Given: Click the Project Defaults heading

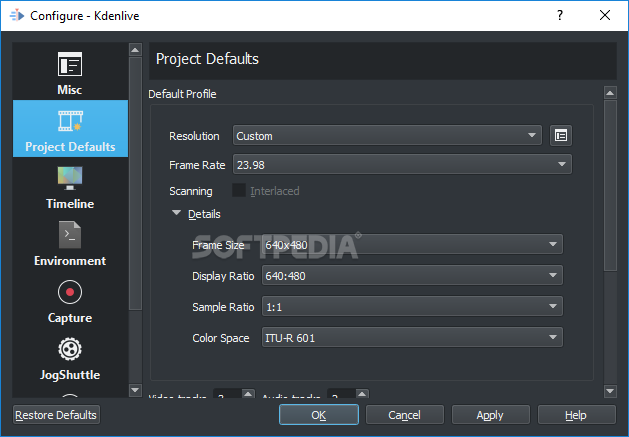Looking at the screenshot, I should pyautogui.click(x=207, y=59).
